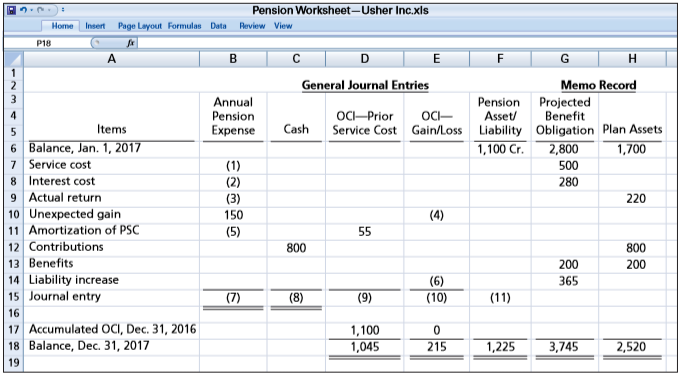The height and width of the screenshot is (376, 680).
Task: Click the OCI—Prior Service Cost heading
Action: point(364,123)
